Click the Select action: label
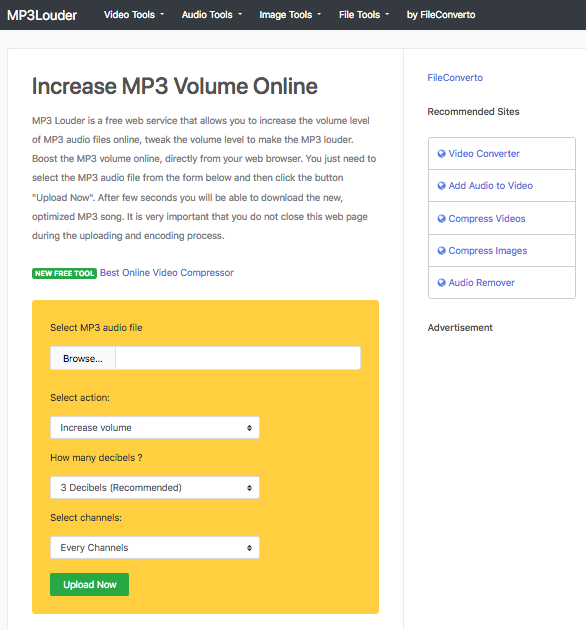This screenshot has height=630, width=586. click(x=80, y=398)
